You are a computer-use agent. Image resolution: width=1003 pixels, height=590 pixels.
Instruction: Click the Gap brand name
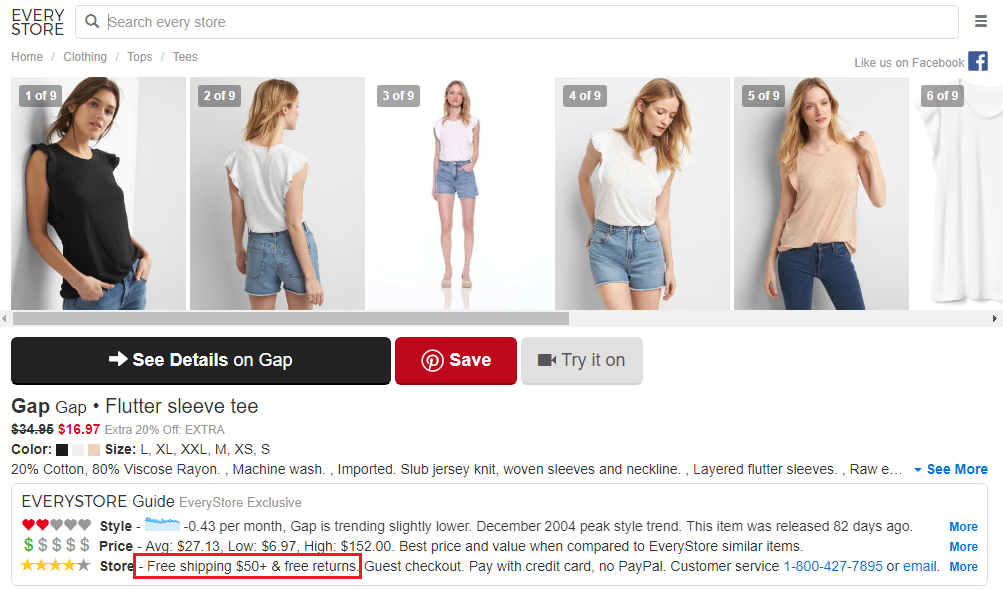click(30, 406)
